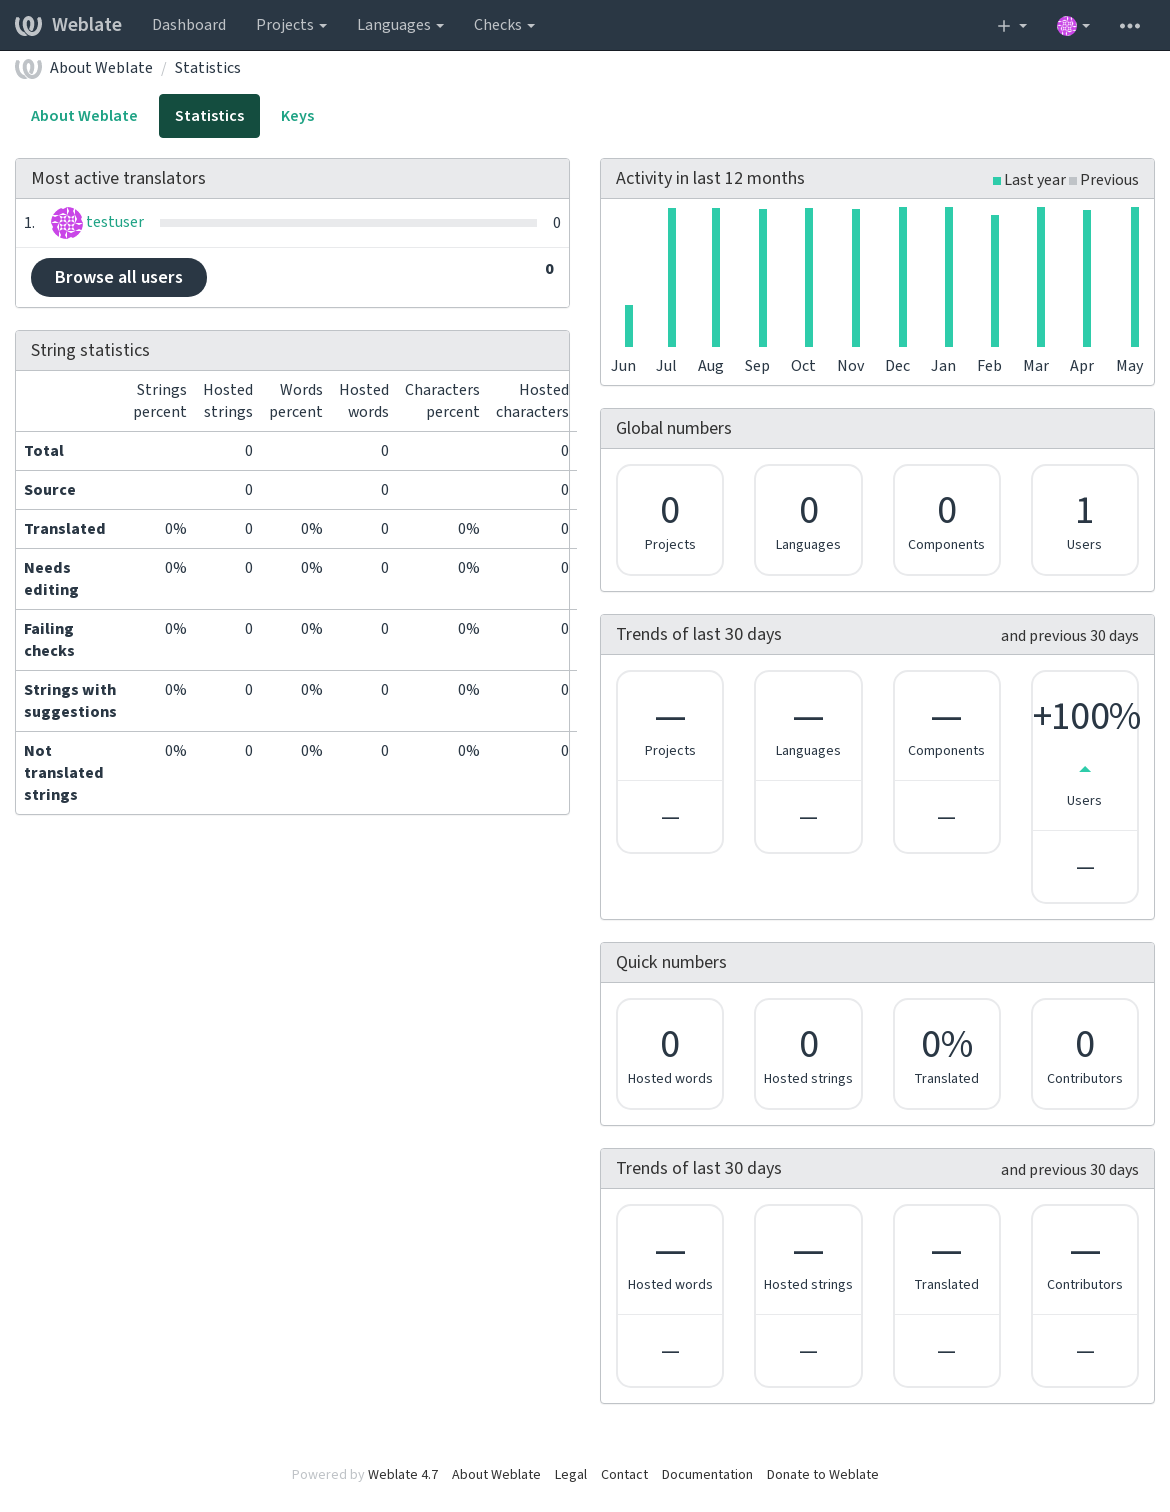The image size is (1170, 1512).
Task: Open the Components global number card
Action: coord(946,520)
